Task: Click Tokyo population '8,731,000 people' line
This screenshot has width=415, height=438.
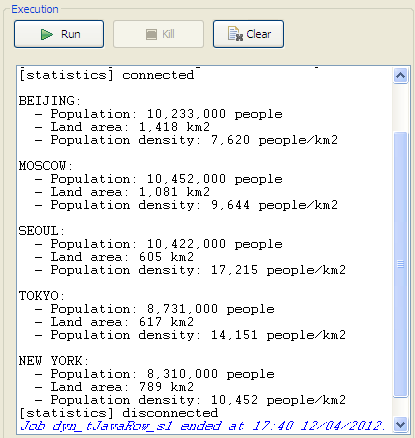Action: point(155,309)
